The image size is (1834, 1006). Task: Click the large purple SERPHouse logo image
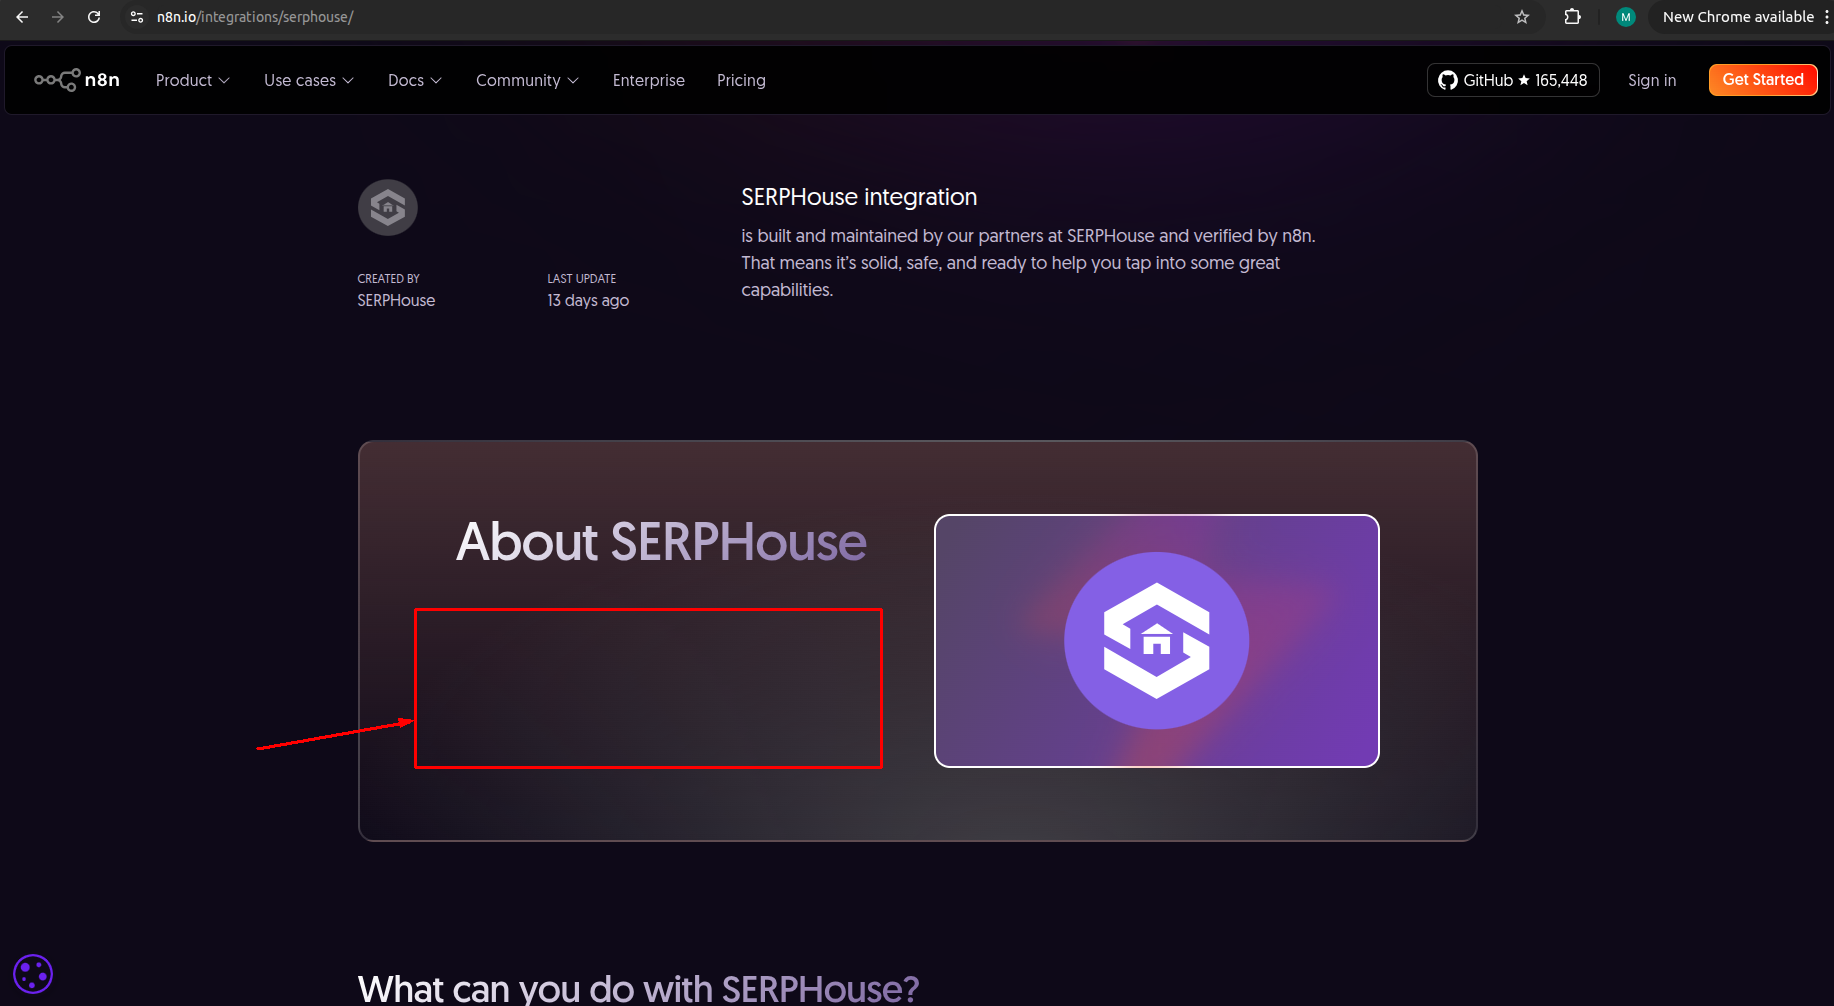click(1157, 641)
